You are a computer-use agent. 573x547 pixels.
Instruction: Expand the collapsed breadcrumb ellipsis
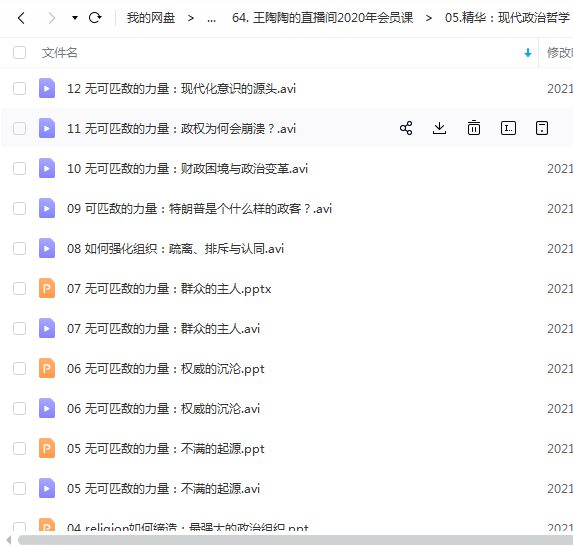[211, 18]
